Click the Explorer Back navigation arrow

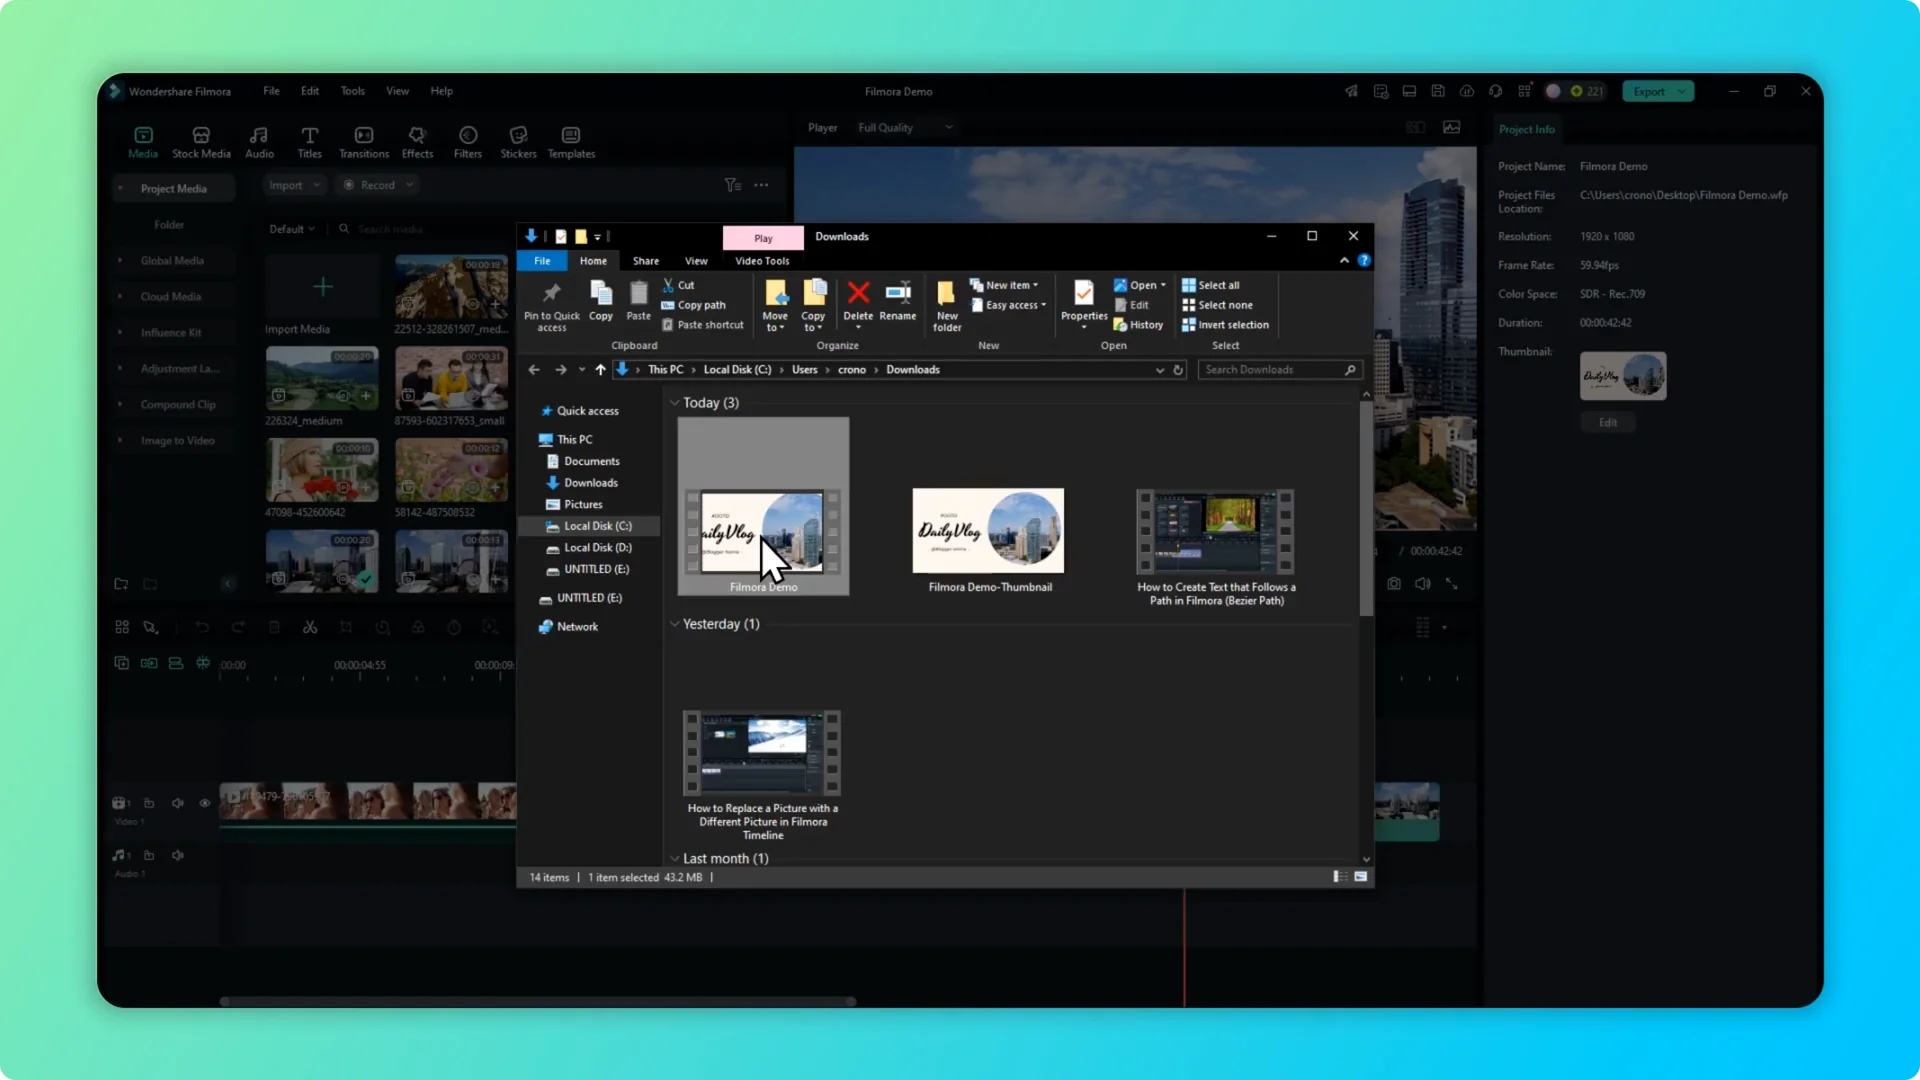(x=534, y=370)
